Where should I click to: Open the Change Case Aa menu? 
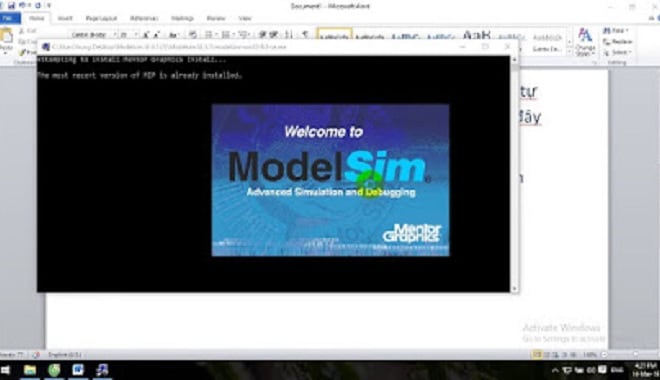tap(174, 35)
